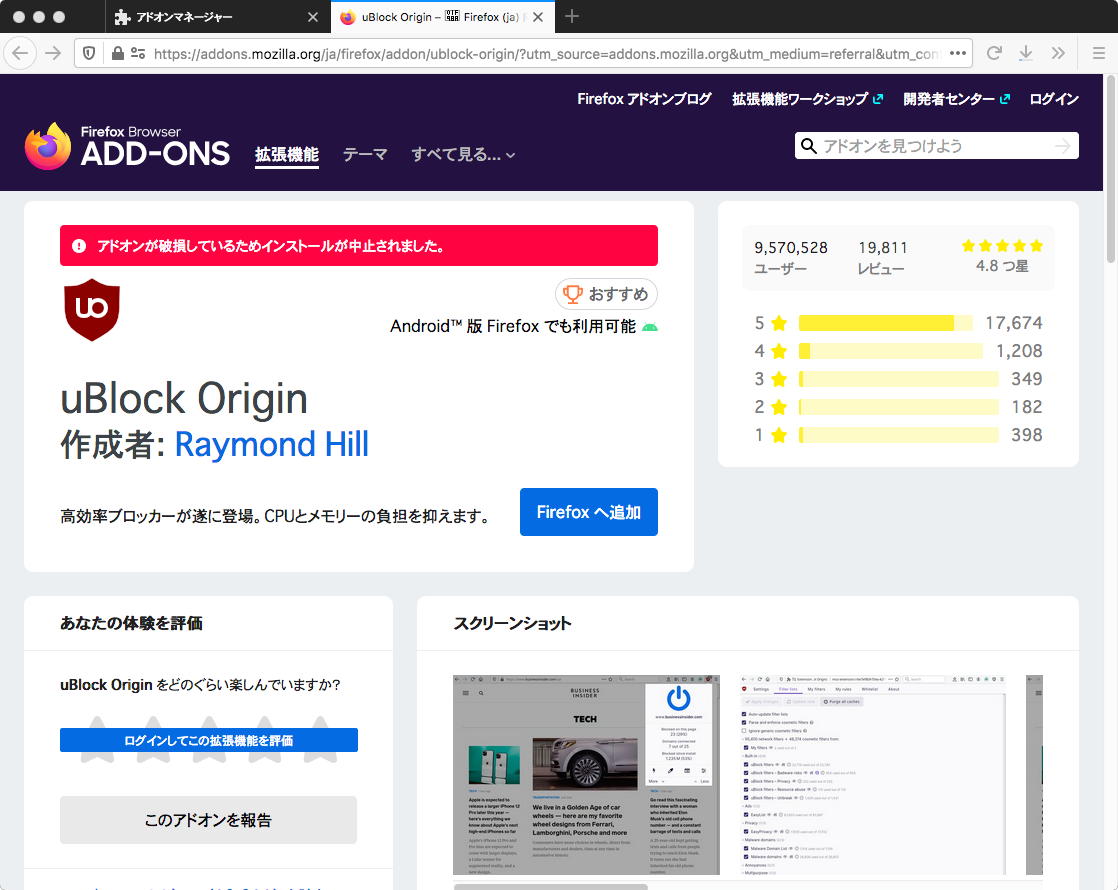The width and height of the screenshot is (1118, 890).
Task: Open author Raymond Hill link
Action: (272, 444)
